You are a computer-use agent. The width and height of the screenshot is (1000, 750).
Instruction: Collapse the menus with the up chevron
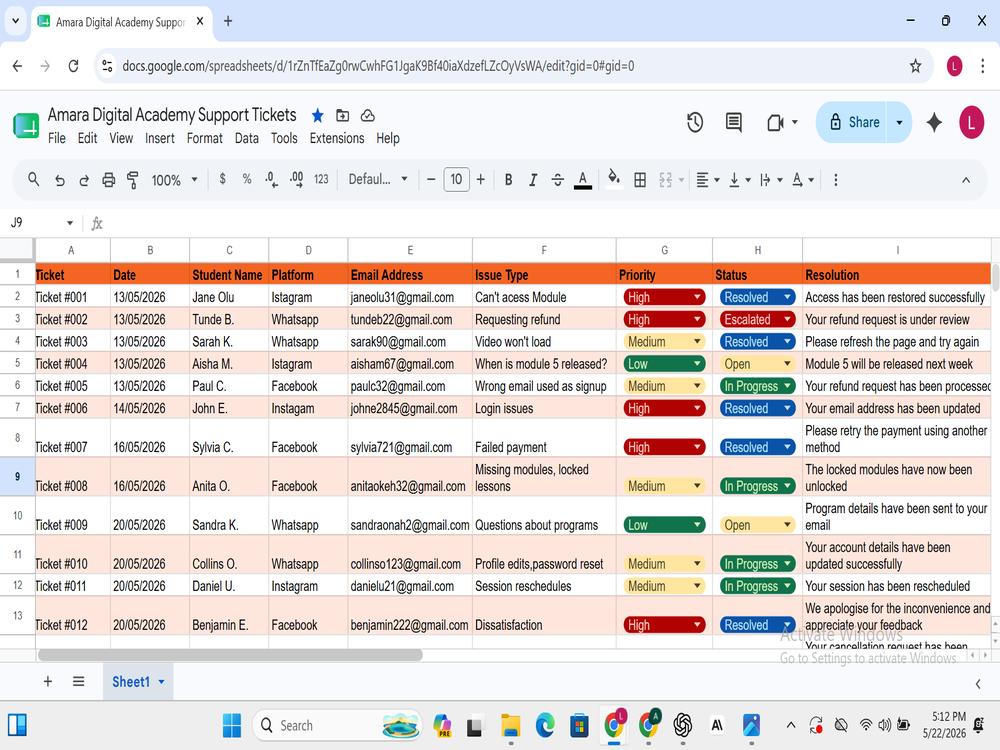pos(966,180)
